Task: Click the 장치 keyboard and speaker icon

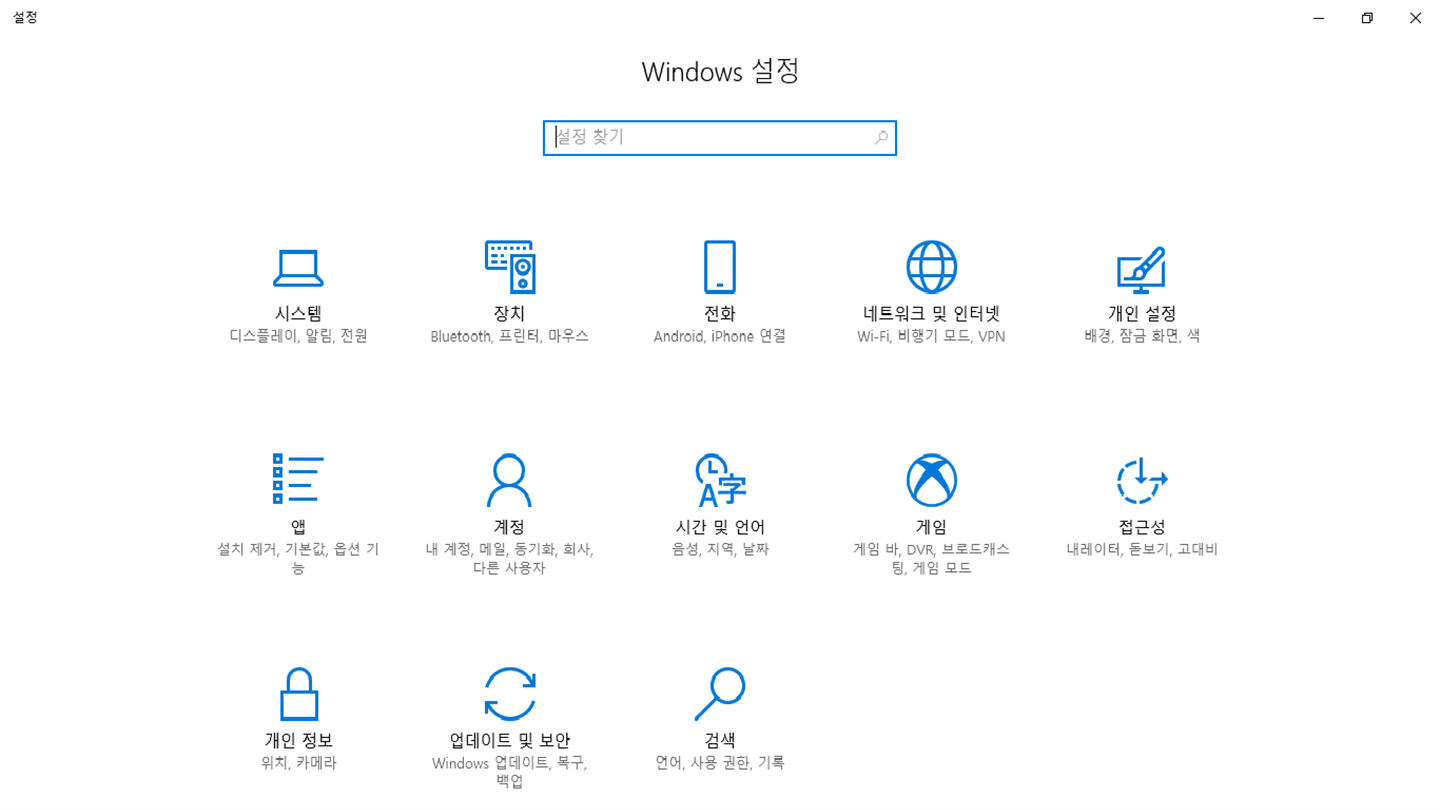Action: point(510,267)
